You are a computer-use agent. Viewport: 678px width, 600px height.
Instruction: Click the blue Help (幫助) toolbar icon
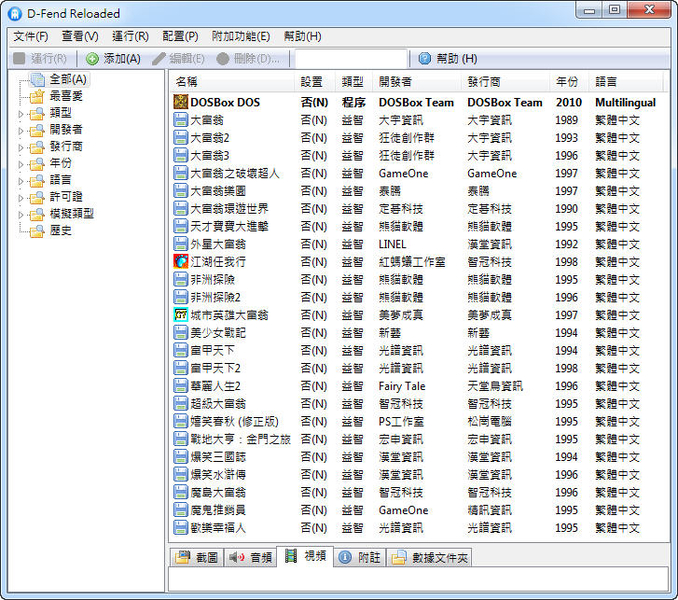pyautogui.click(x=425, y=58)
